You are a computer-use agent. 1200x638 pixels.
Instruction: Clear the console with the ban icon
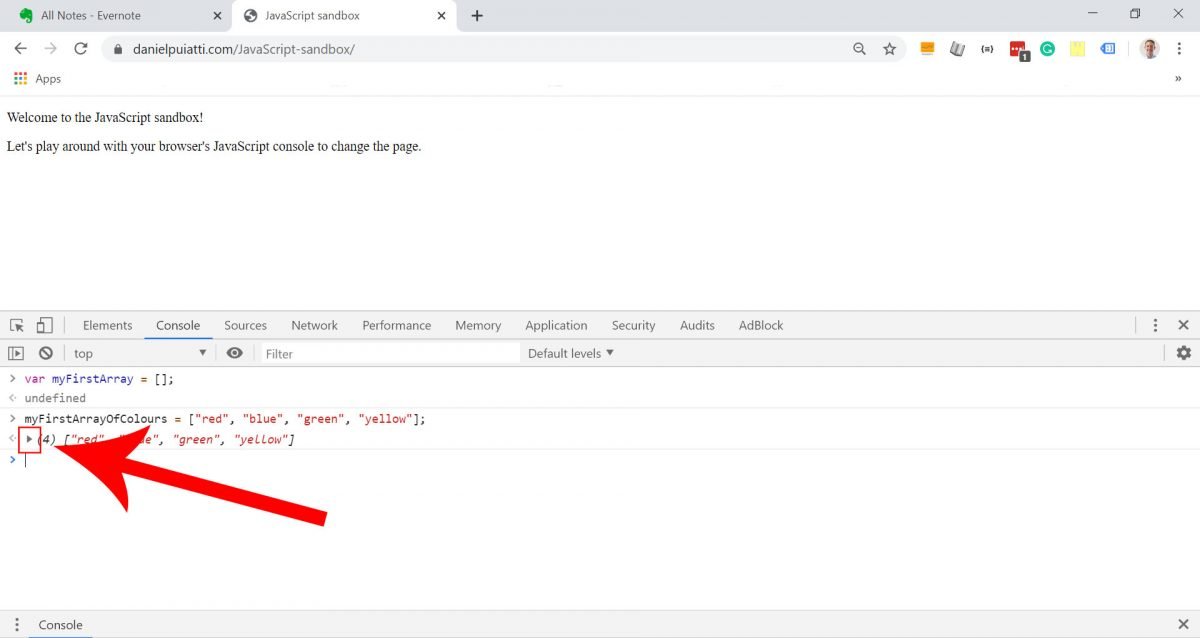click(46, 353)
